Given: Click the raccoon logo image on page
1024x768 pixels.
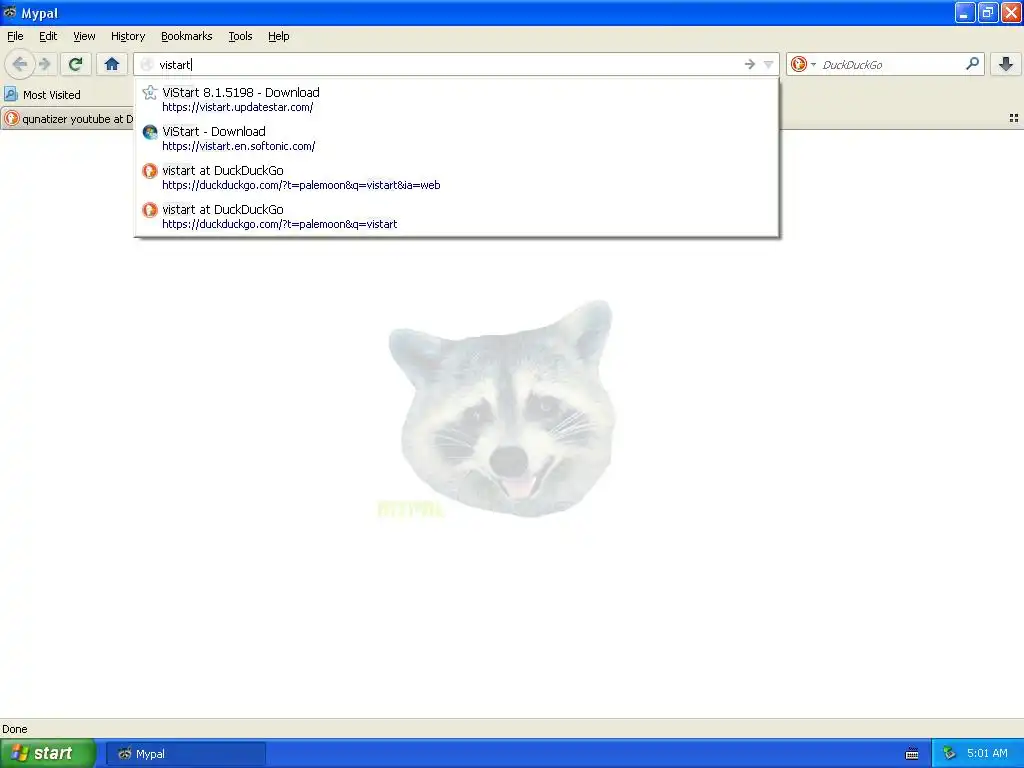Looking at the screenshot, I should click(x=501, y=409).
